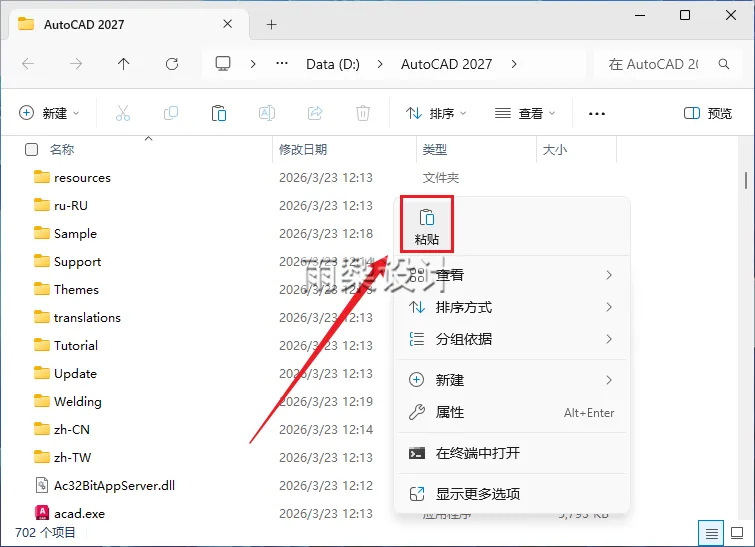This screenshot has height=547, width=755.
Task: Expand the chevron after AutoCAD 2027 in path
Action: [x=514, y=64]
